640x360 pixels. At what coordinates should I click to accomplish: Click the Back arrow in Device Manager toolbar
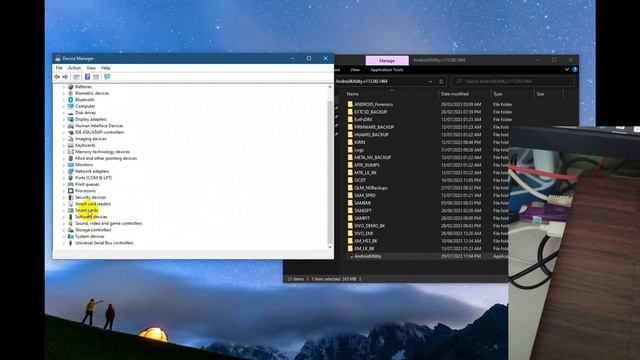(x=57, y=77)
